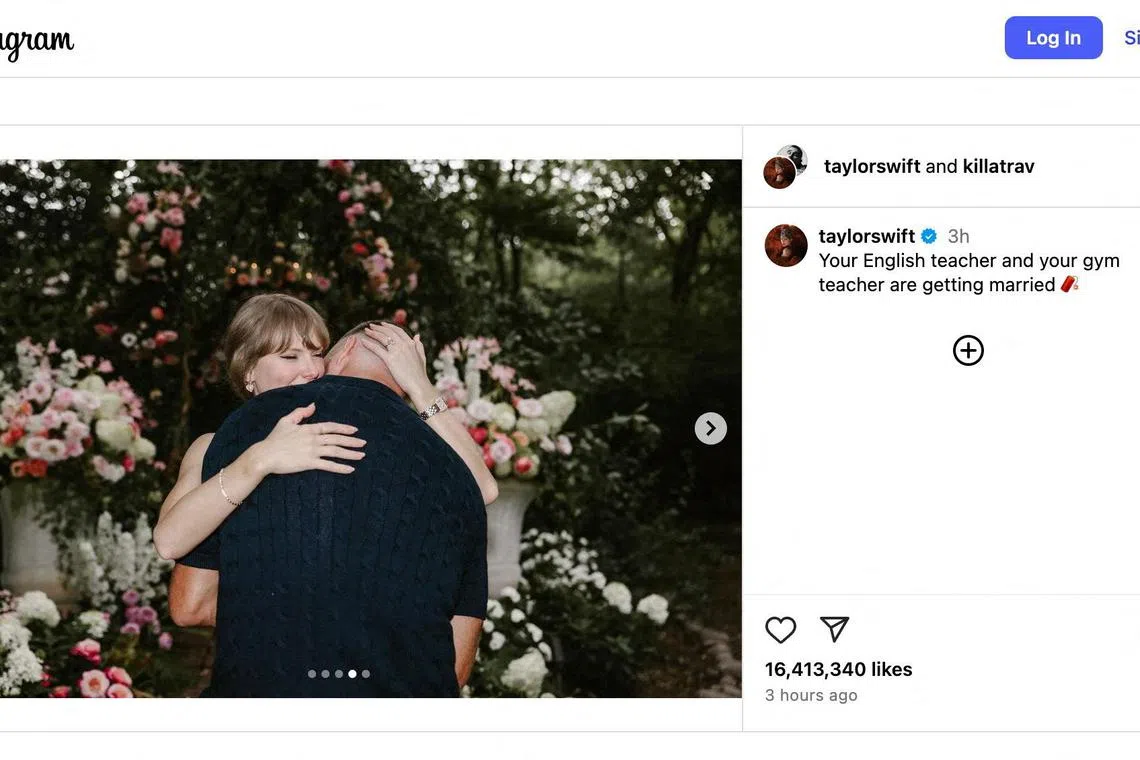Load more comments with plus circle icon
Viewport: 1140px width, 760px height.
[968, 350]
